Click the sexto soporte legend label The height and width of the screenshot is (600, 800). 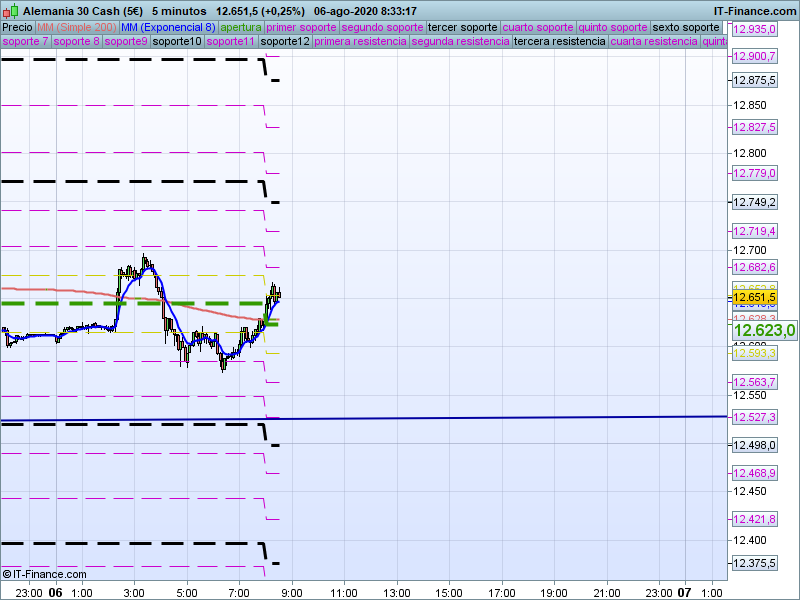point(685,27)
